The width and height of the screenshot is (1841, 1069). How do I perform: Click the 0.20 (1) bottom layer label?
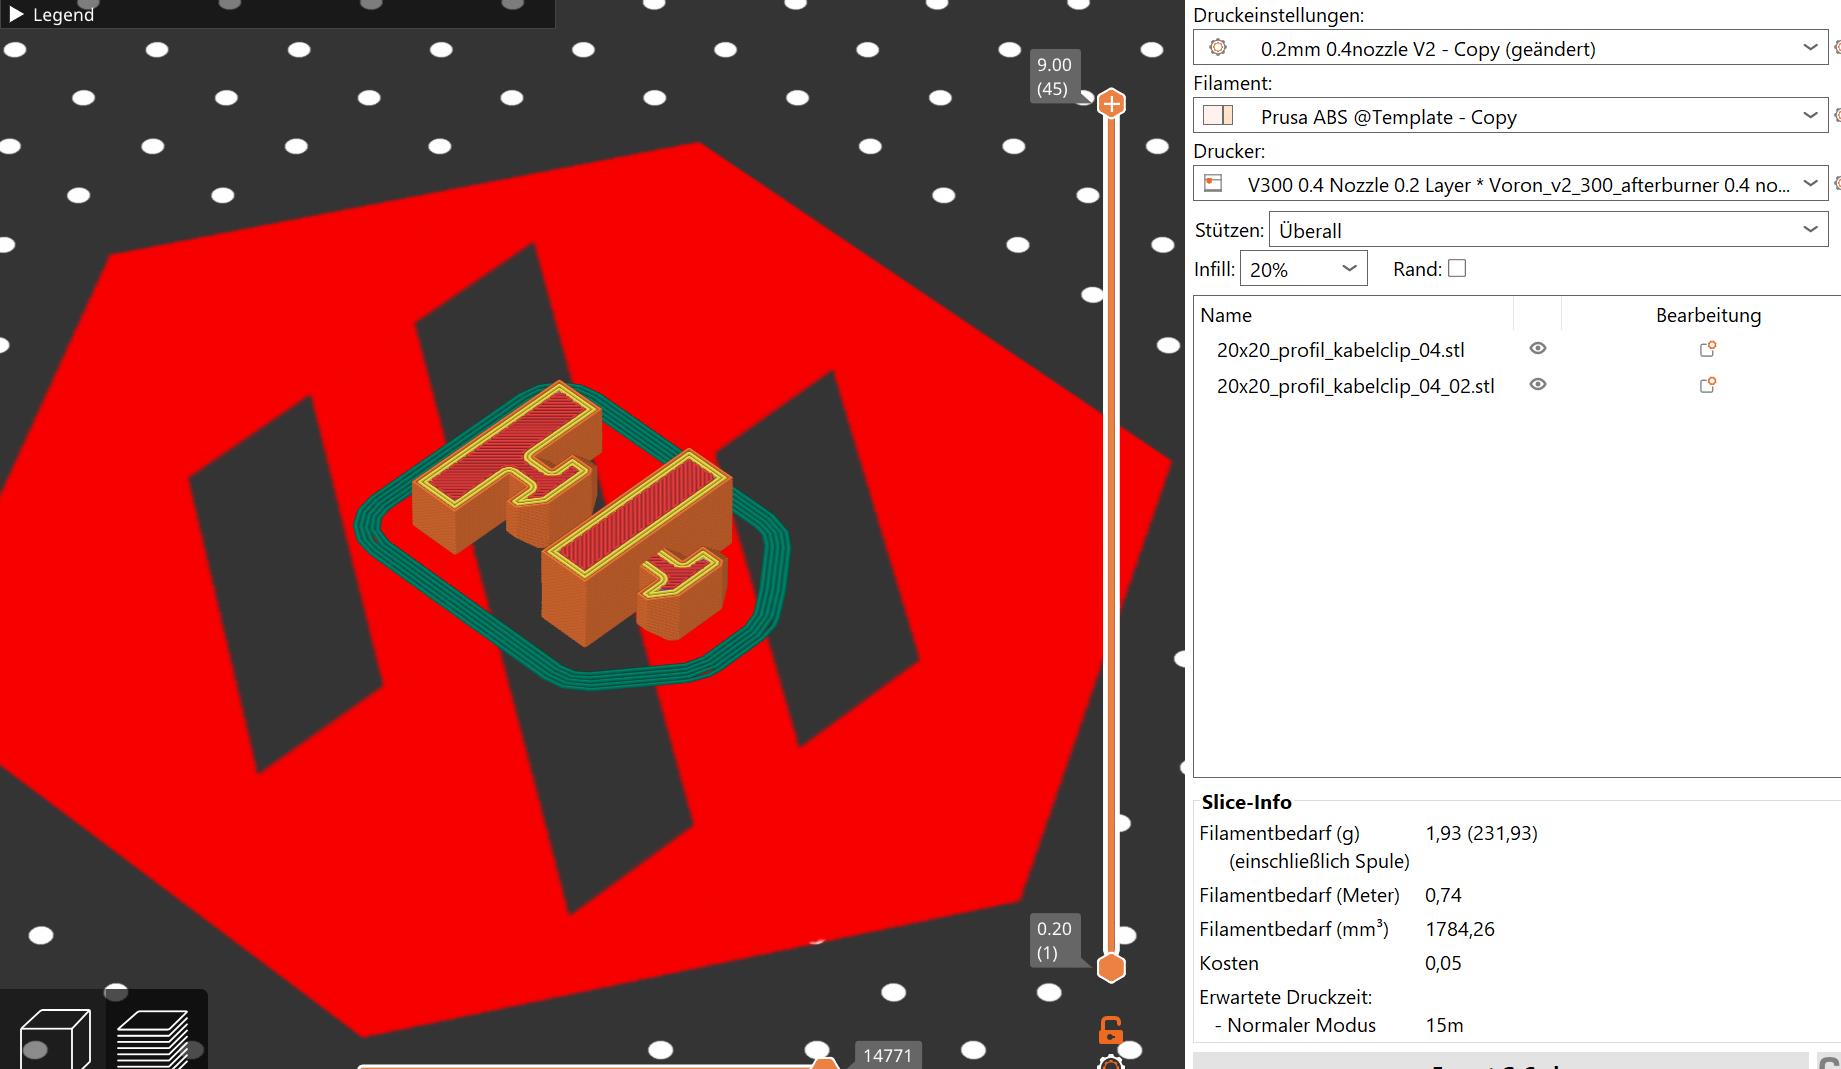pos(1054,941)
